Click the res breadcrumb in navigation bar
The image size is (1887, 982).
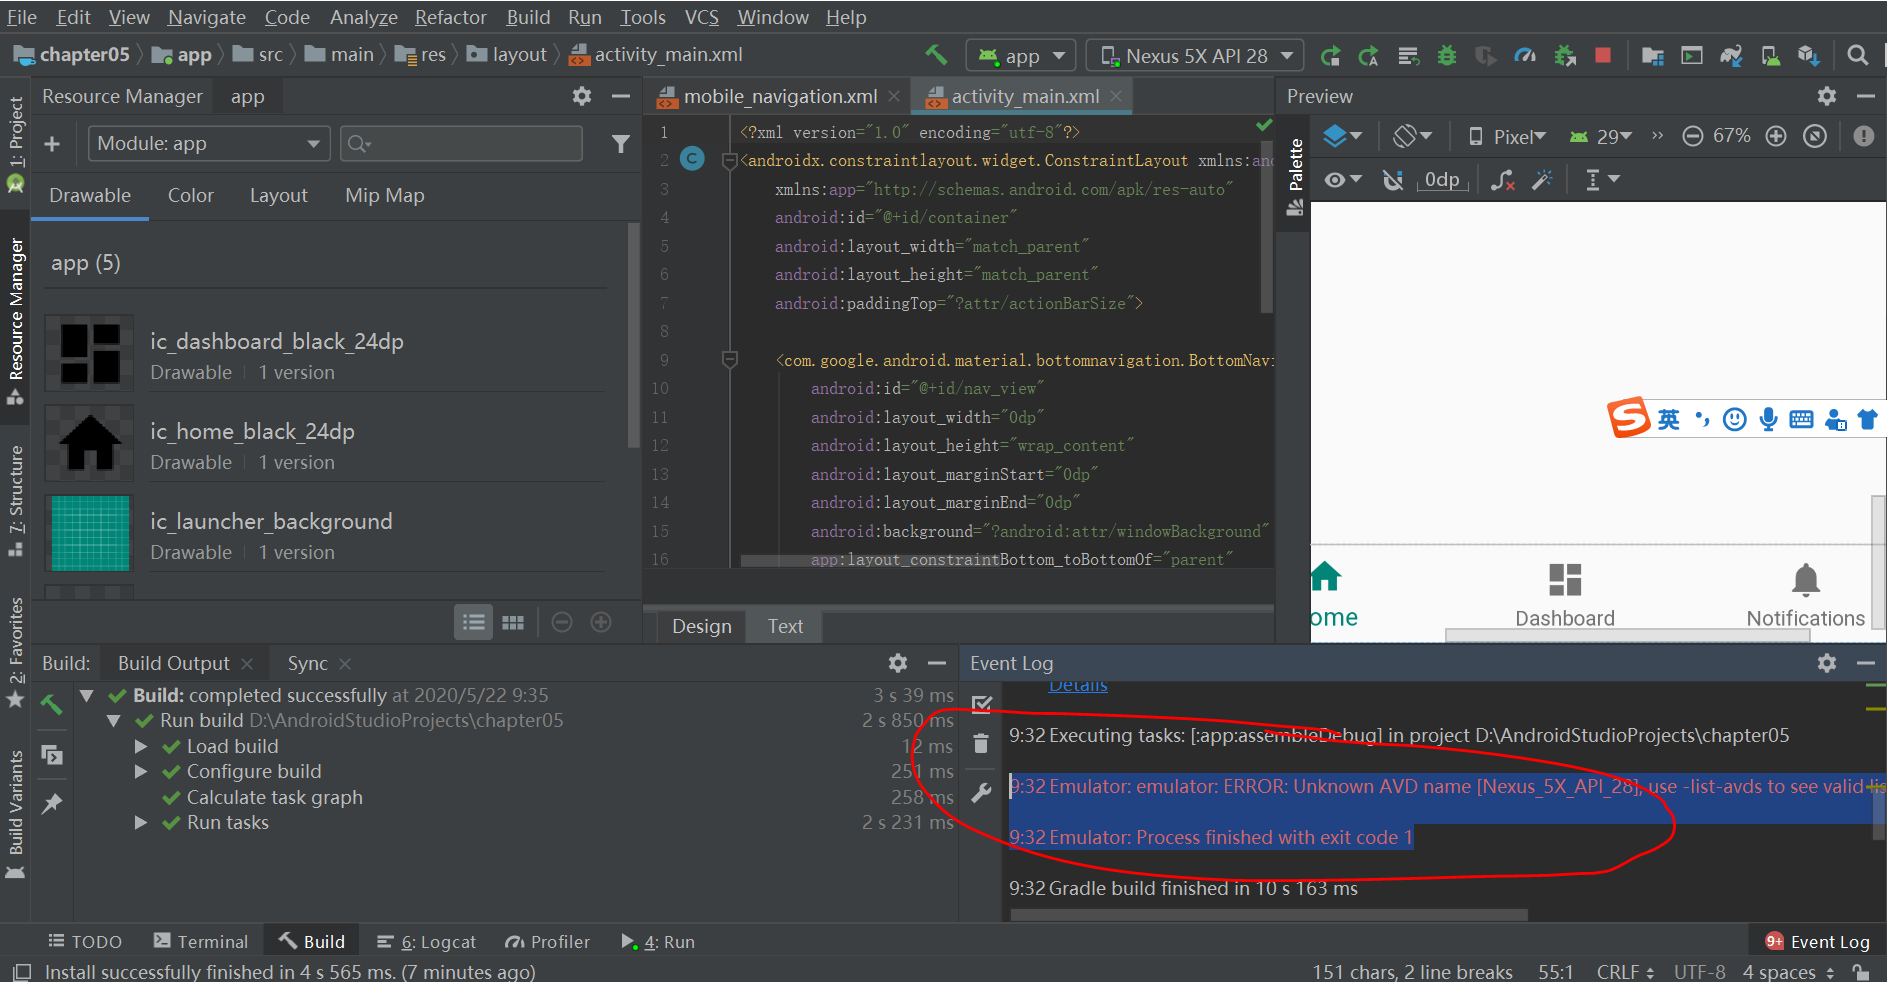pyautogui.click(x=421, y=55)
